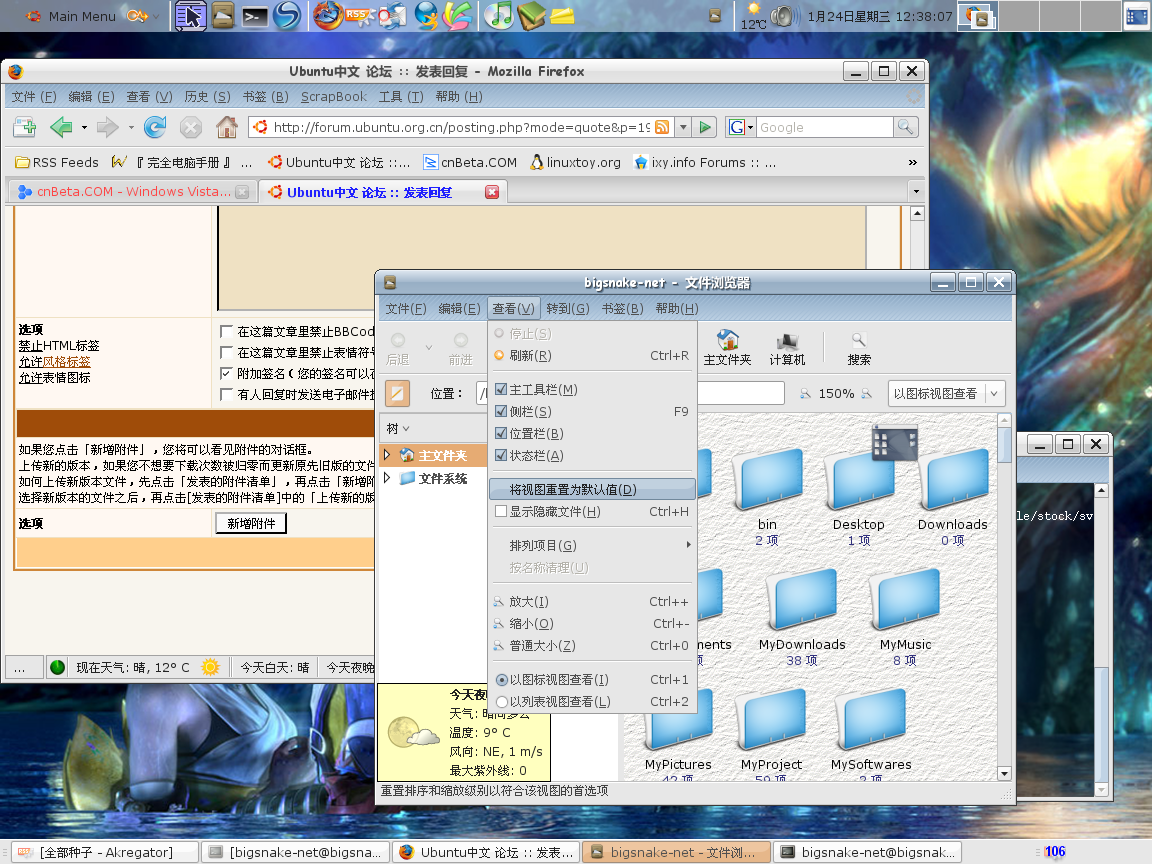The height and width of the screenshot is (864, 1152).
Task: Open the file cabinet launcher beside the terminal icon
Action: coord(223,15)
